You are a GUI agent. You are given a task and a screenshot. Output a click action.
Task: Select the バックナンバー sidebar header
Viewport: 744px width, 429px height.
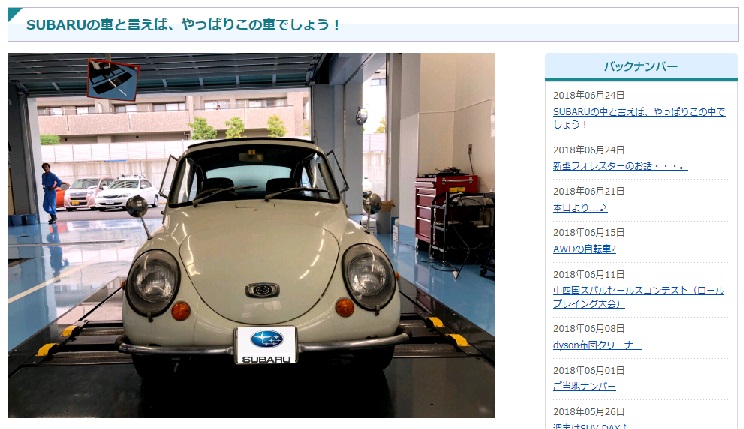point(641,67)
